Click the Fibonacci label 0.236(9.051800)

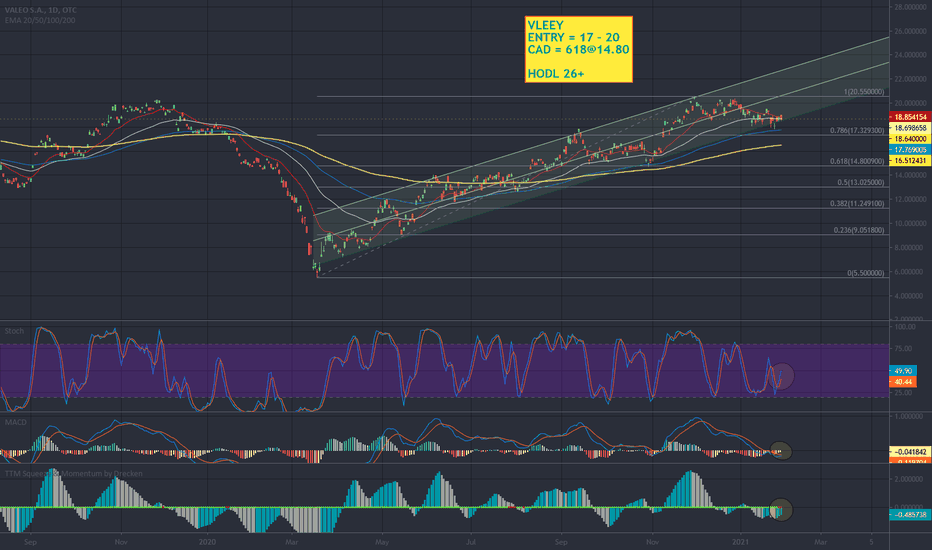click(859, 230)
